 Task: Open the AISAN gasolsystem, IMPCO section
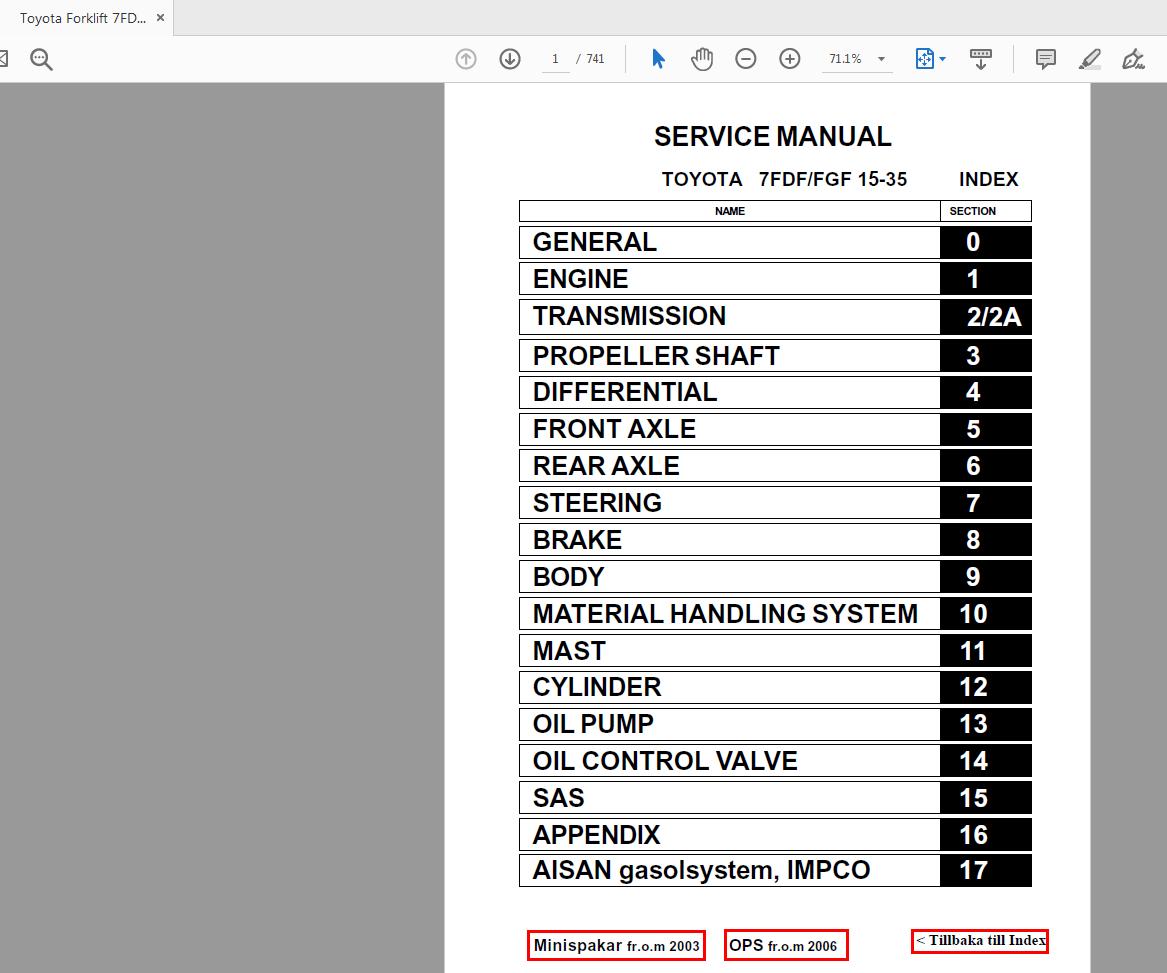coord(729,870)
